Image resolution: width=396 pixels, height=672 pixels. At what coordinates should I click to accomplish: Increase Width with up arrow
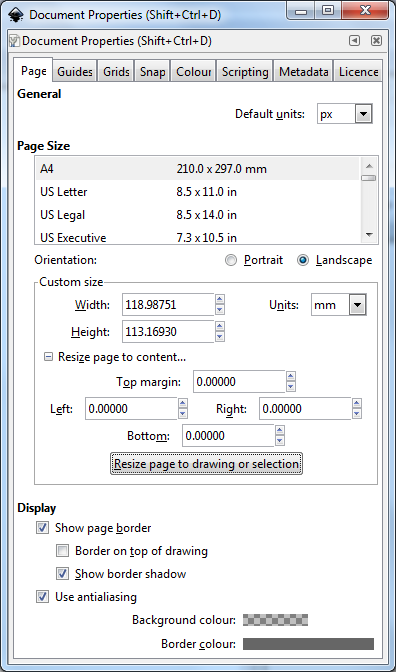pyautogui.click(x=220, y=299)
